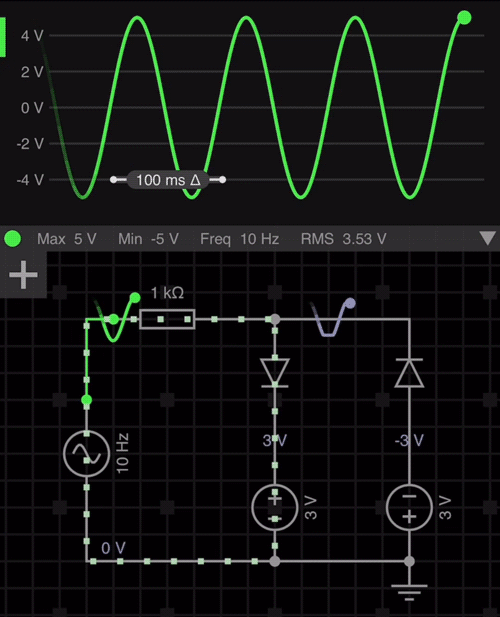500x617 pixels.
Task: Tap the green trace endpoint dot
Action: pyautogui.click(x=464, y=18)
